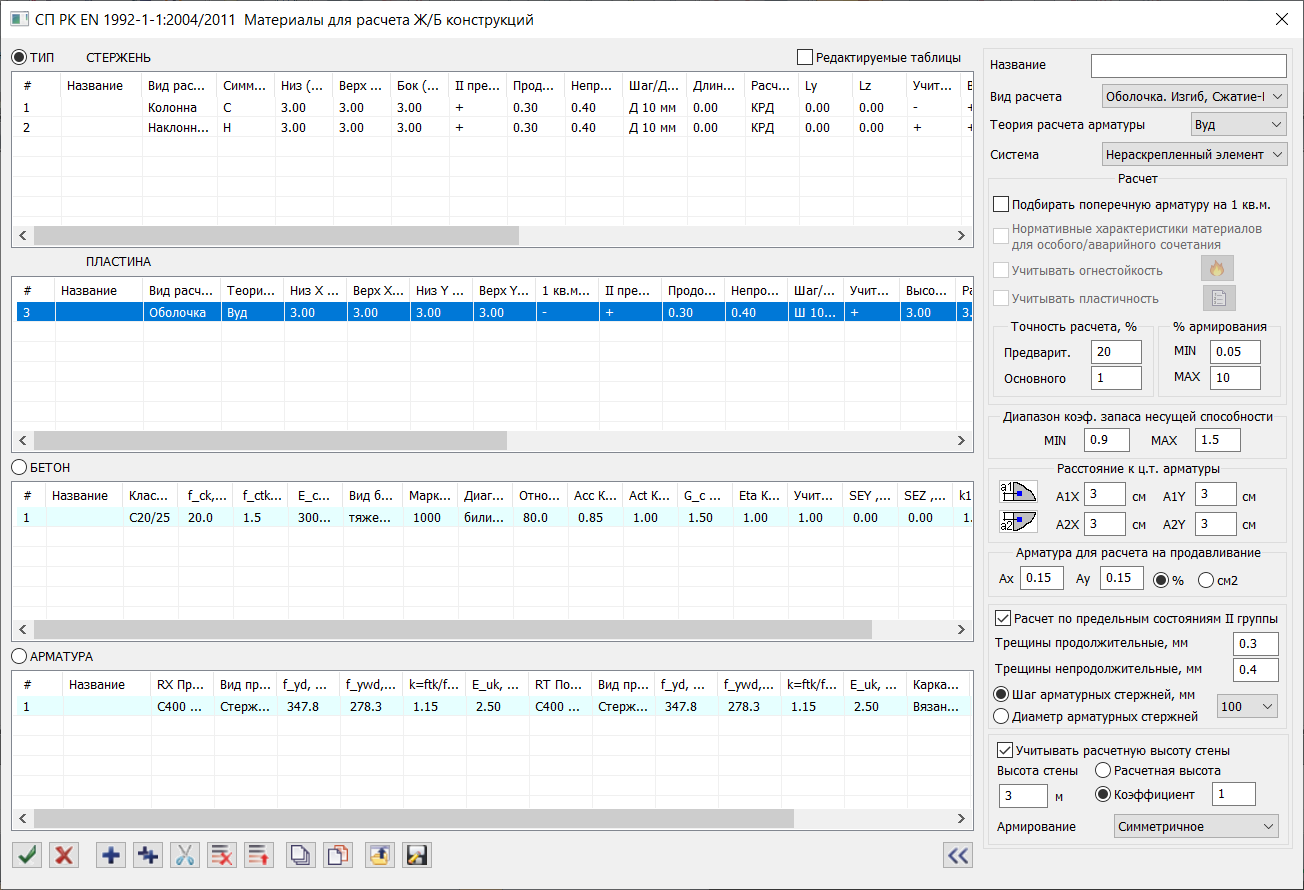Click the red X cancel icon
The height and width of the screenshot is (890, 1304).
pyautogui.click(x=65, y=855)
